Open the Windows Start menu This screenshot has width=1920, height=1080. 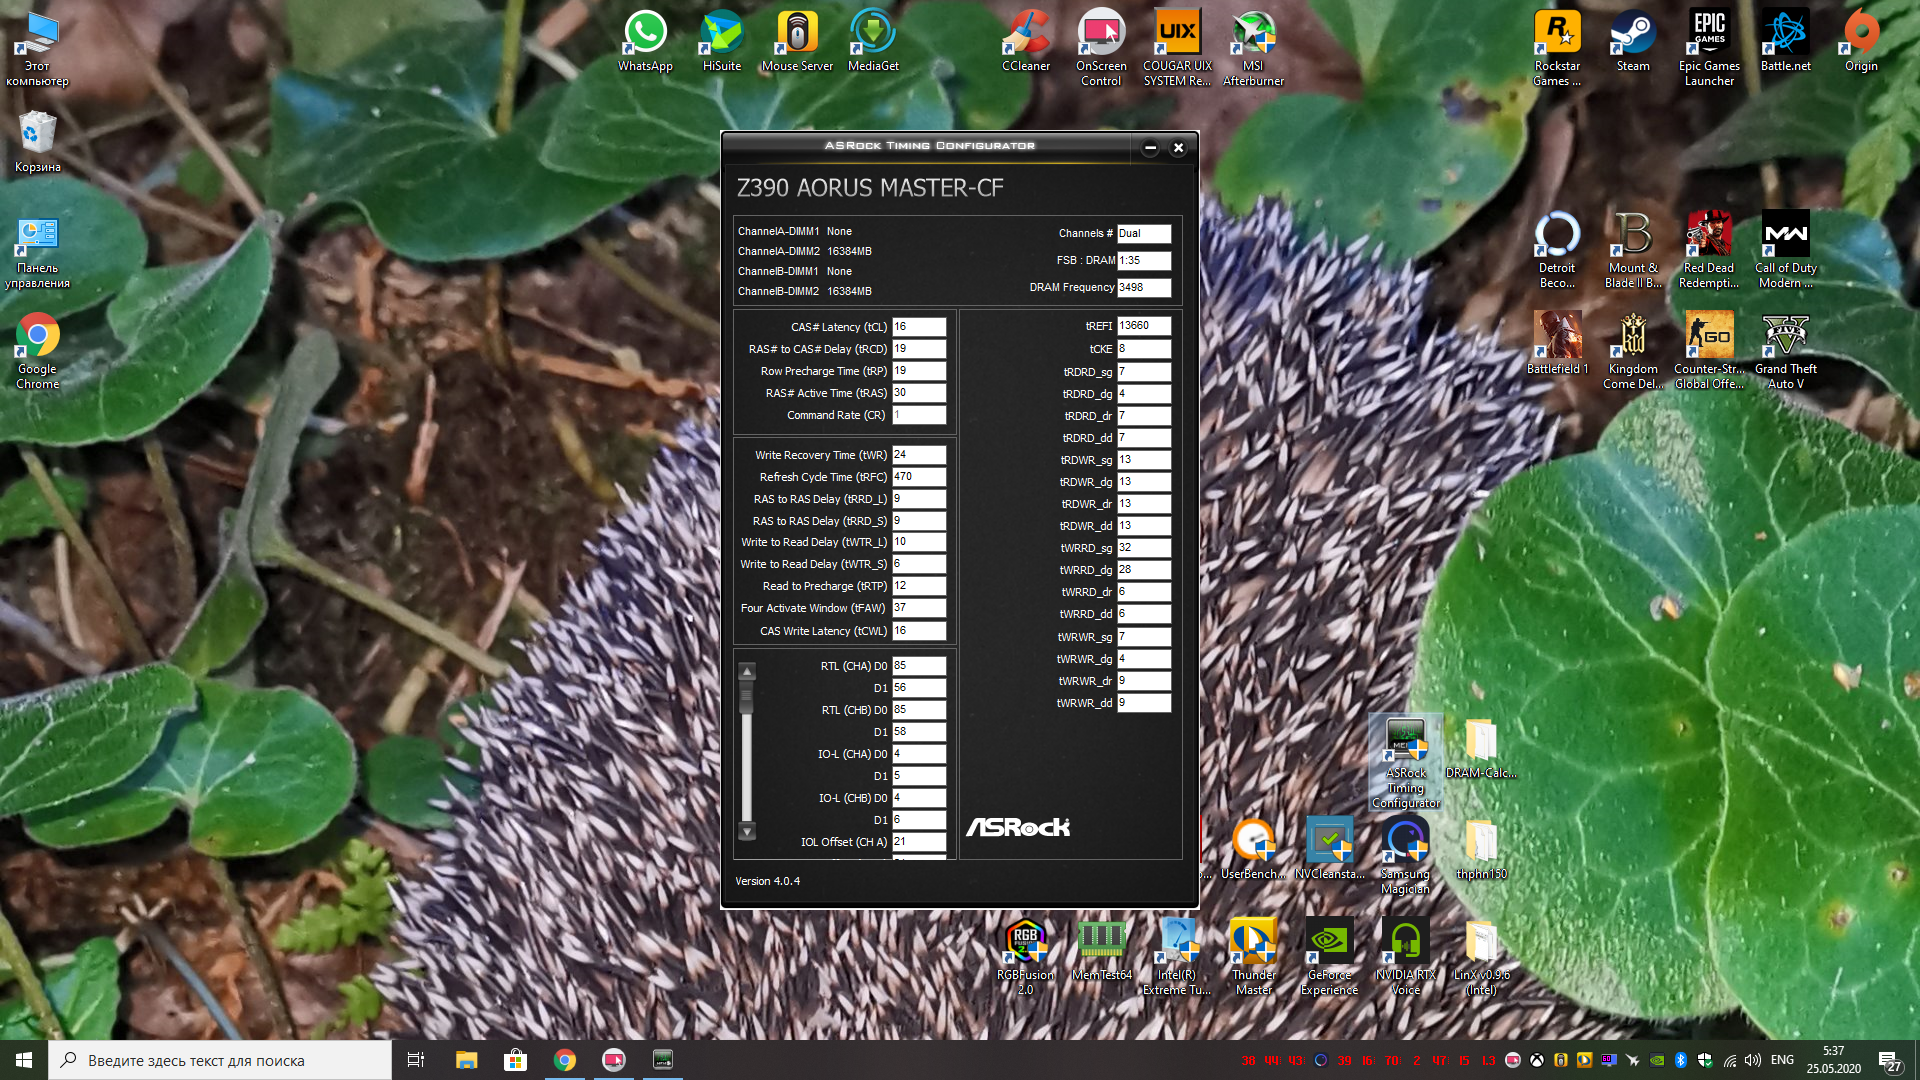click(24, 1060)
